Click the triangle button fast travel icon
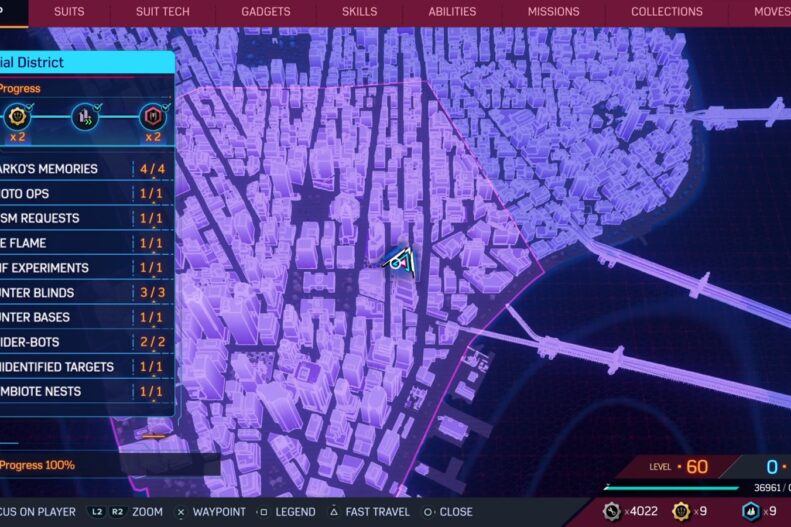 click(333, 512)
